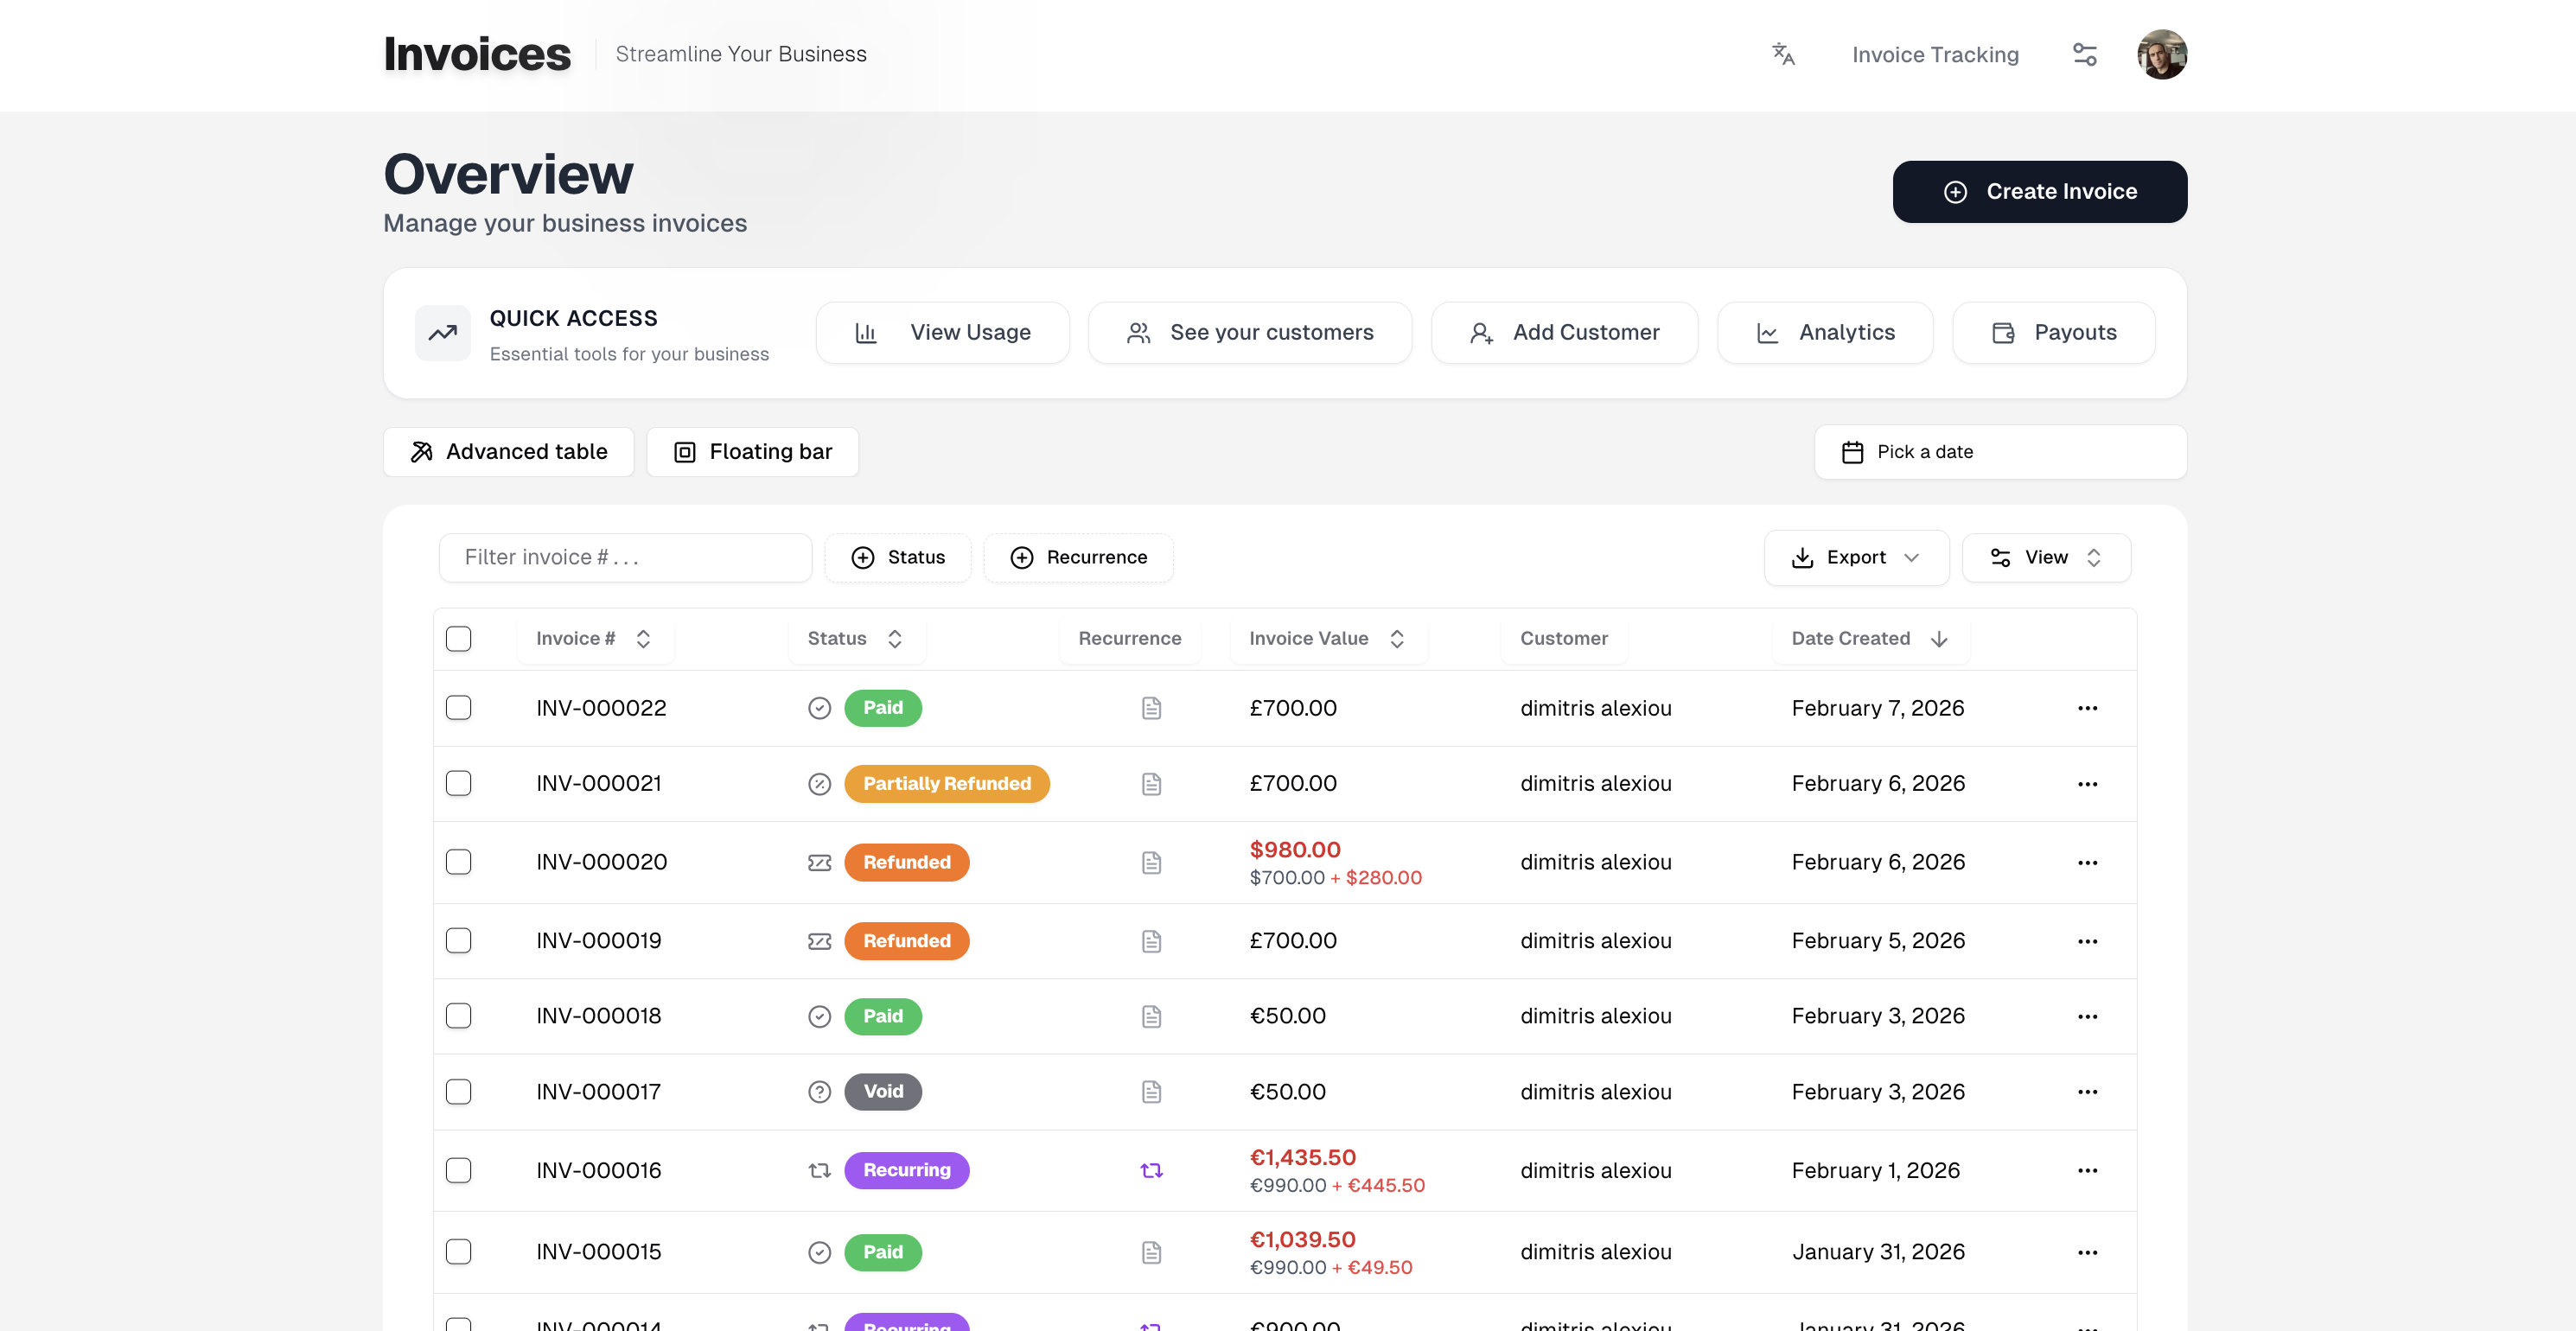
Task: Click the Payouts quick access button
Action: pyautogui.click(x=2054, y=332)
